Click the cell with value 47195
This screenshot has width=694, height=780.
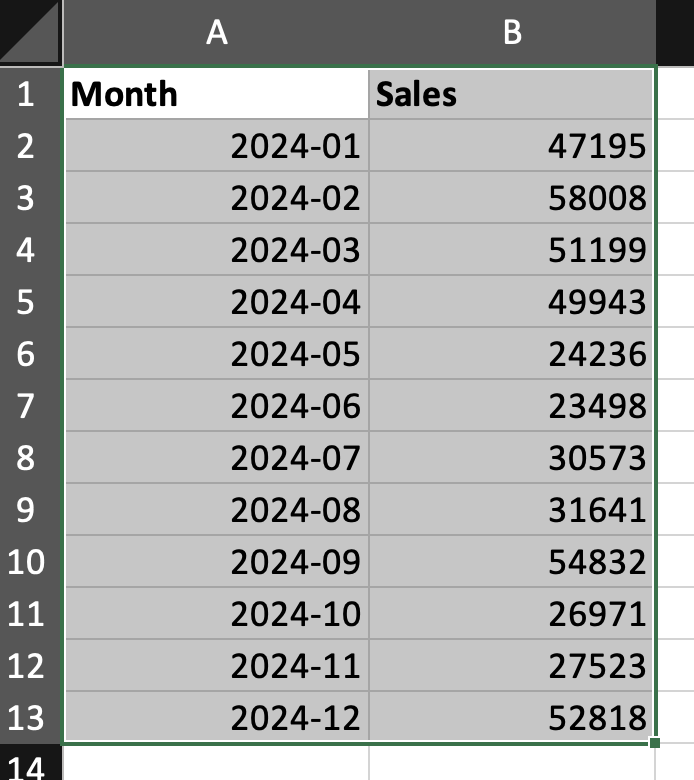pyautogui.click(x=512, y=146)
